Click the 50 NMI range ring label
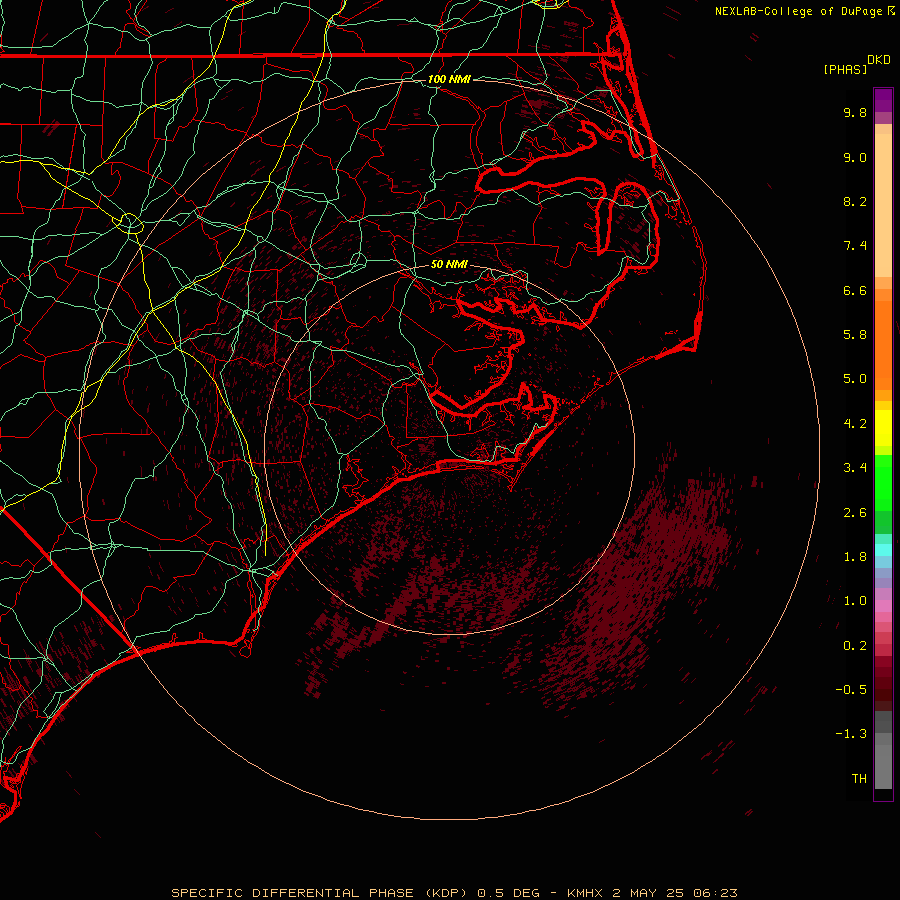Image resolution: width=900 pixels, height=900 pixels. (449, 265)
